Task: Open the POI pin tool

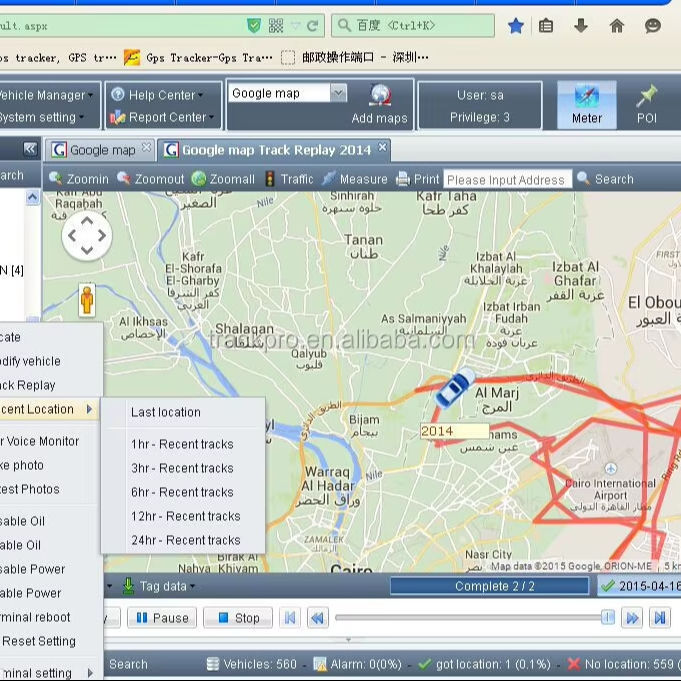Action: pos(646,104)
